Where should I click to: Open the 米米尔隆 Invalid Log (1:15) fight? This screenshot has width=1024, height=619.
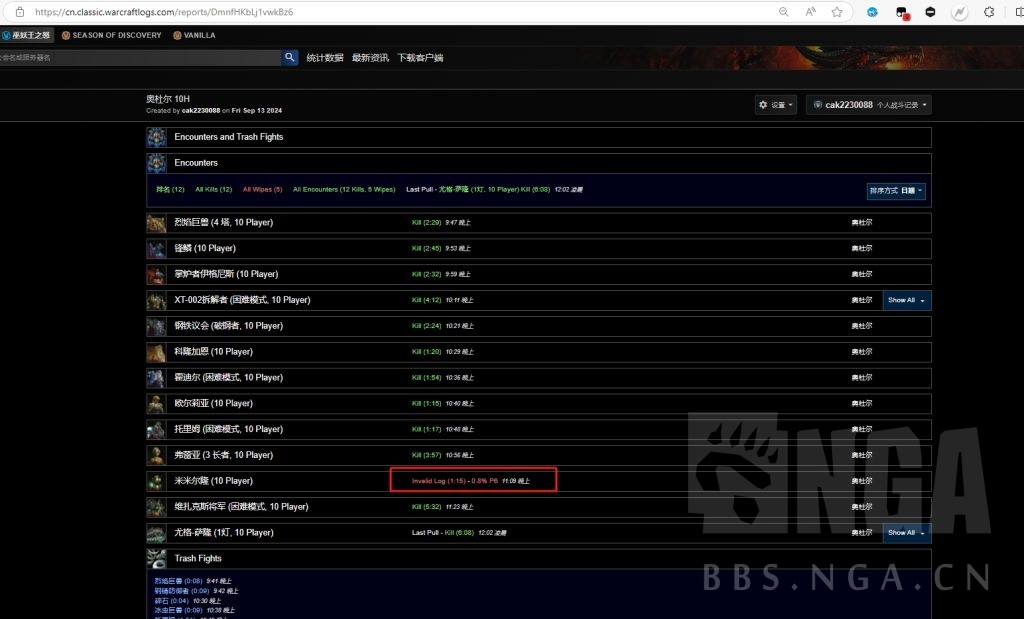click(x=455, y=481)
